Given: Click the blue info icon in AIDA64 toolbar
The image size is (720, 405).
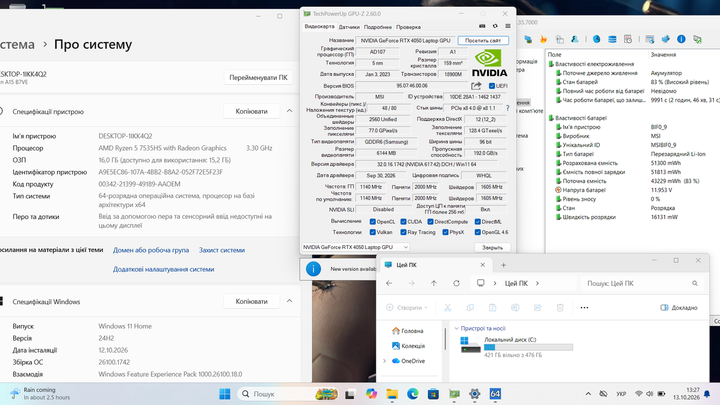Looking at the screenshot, I should [681, 39].
